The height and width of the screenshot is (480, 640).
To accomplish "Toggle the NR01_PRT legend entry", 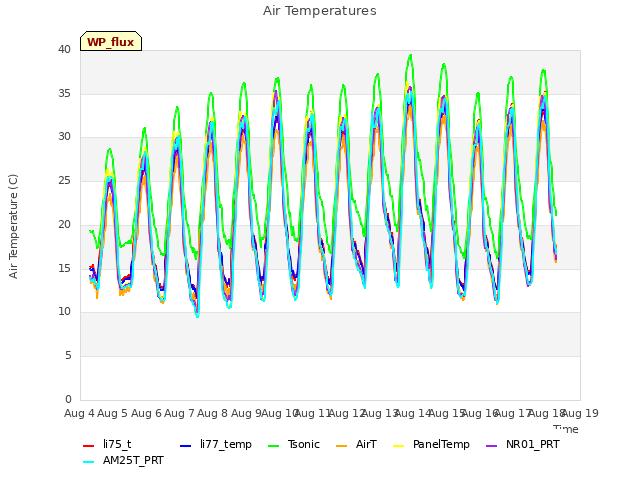I will 523,444.
